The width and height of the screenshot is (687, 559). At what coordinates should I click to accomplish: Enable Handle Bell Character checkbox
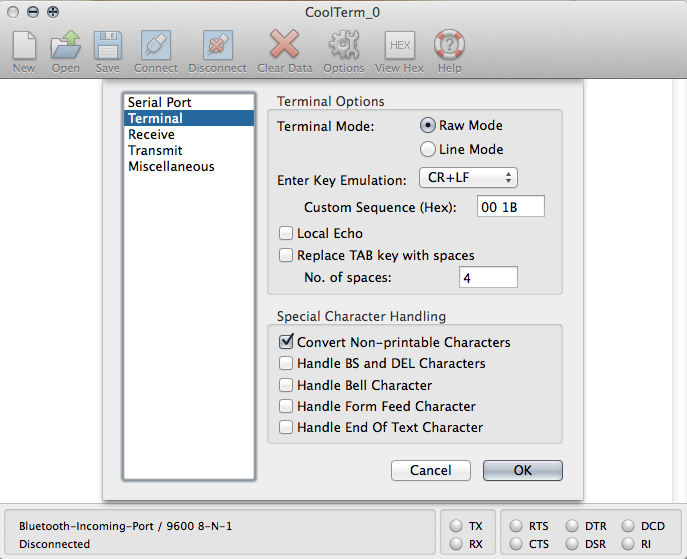(x=286, y=385)
